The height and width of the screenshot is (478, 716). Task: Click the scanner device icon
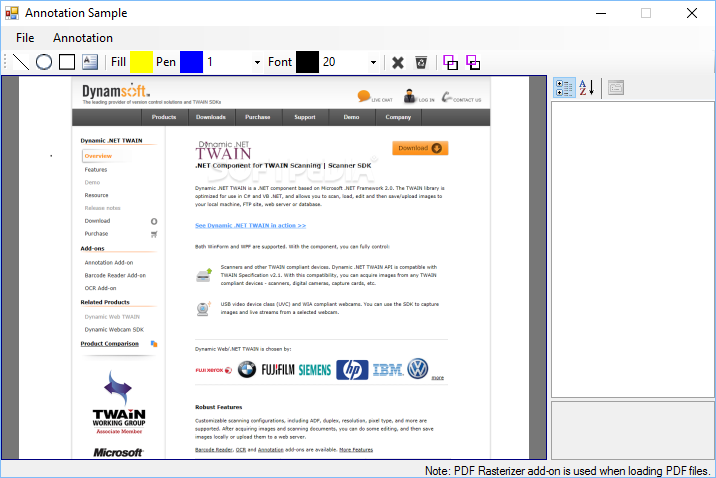coord(204,275)
